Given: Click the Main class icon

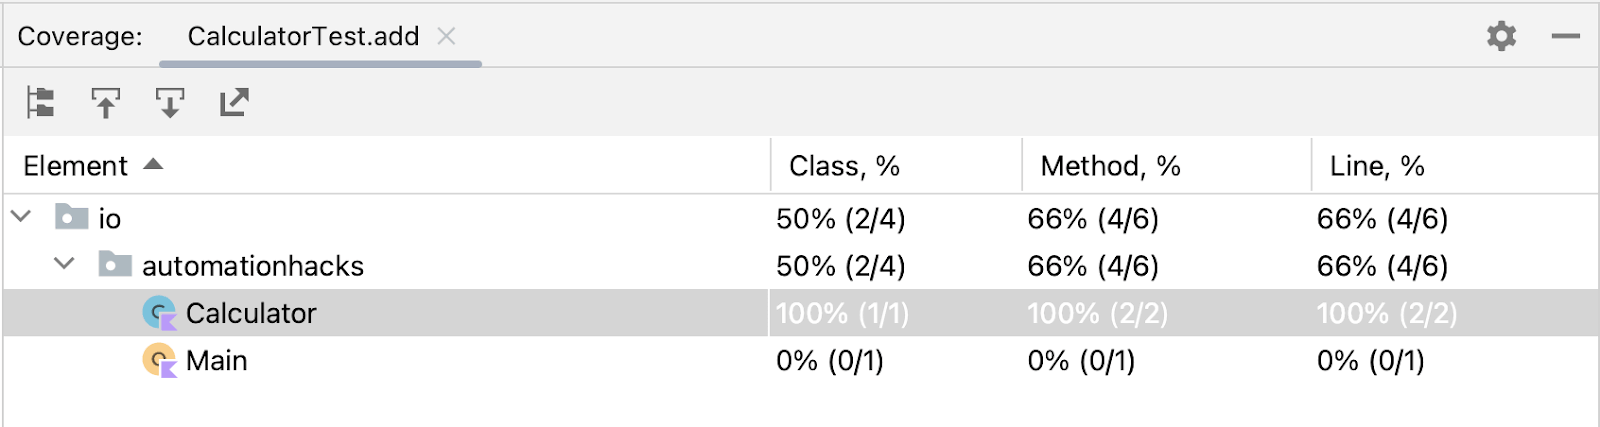Looking at the screenshot, I should click(159, 360).
